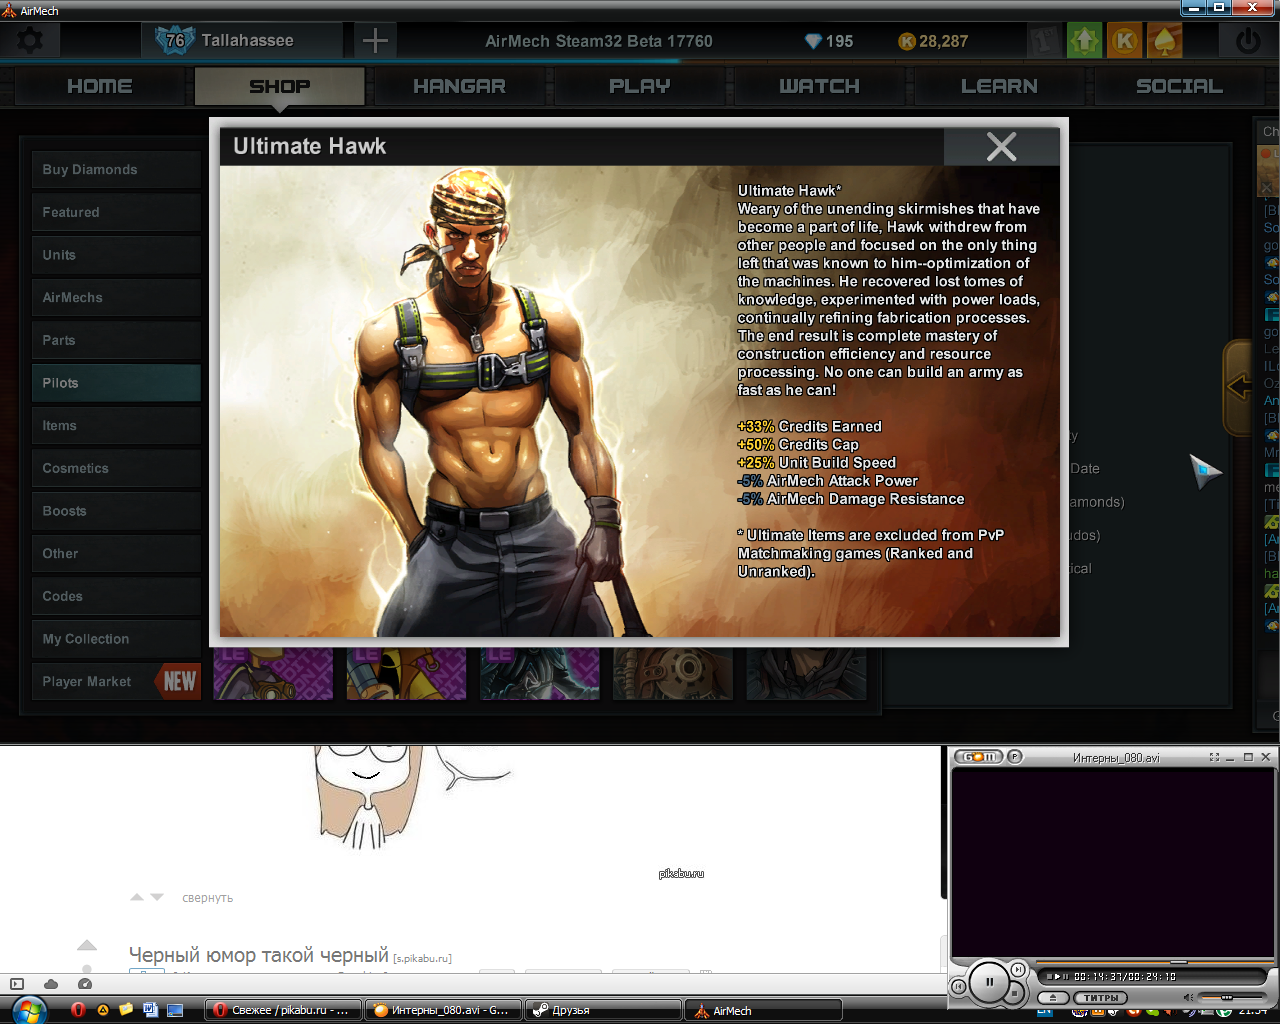
Task: Open the Codes section
Action: (116, 596)
